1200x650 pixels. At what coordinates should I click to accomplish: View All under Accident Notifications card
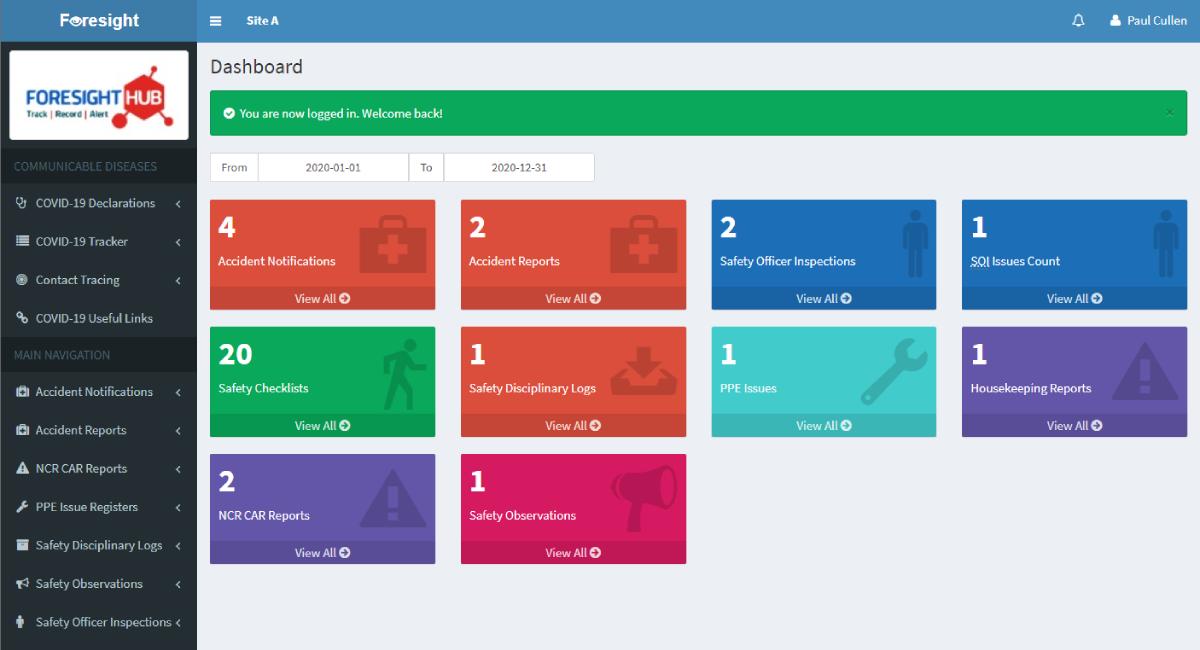(x=322, y=298)
